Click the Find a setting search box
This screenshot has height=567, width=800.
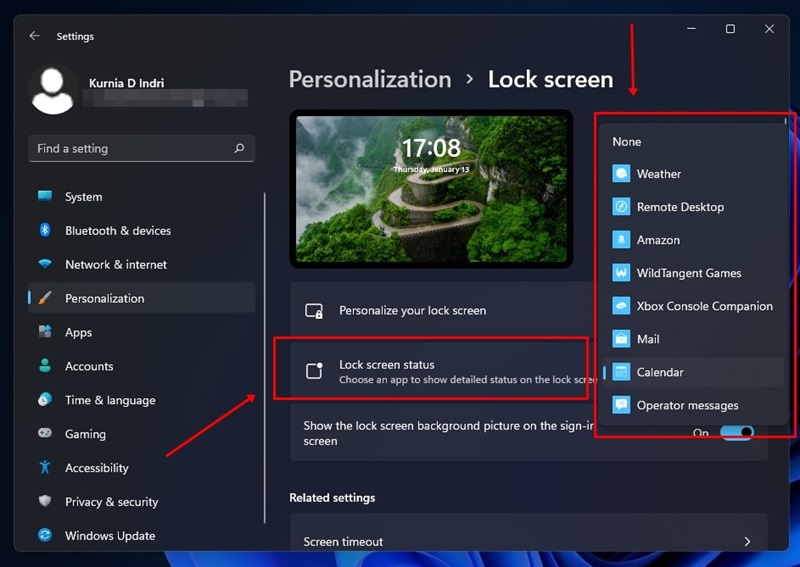141,149
